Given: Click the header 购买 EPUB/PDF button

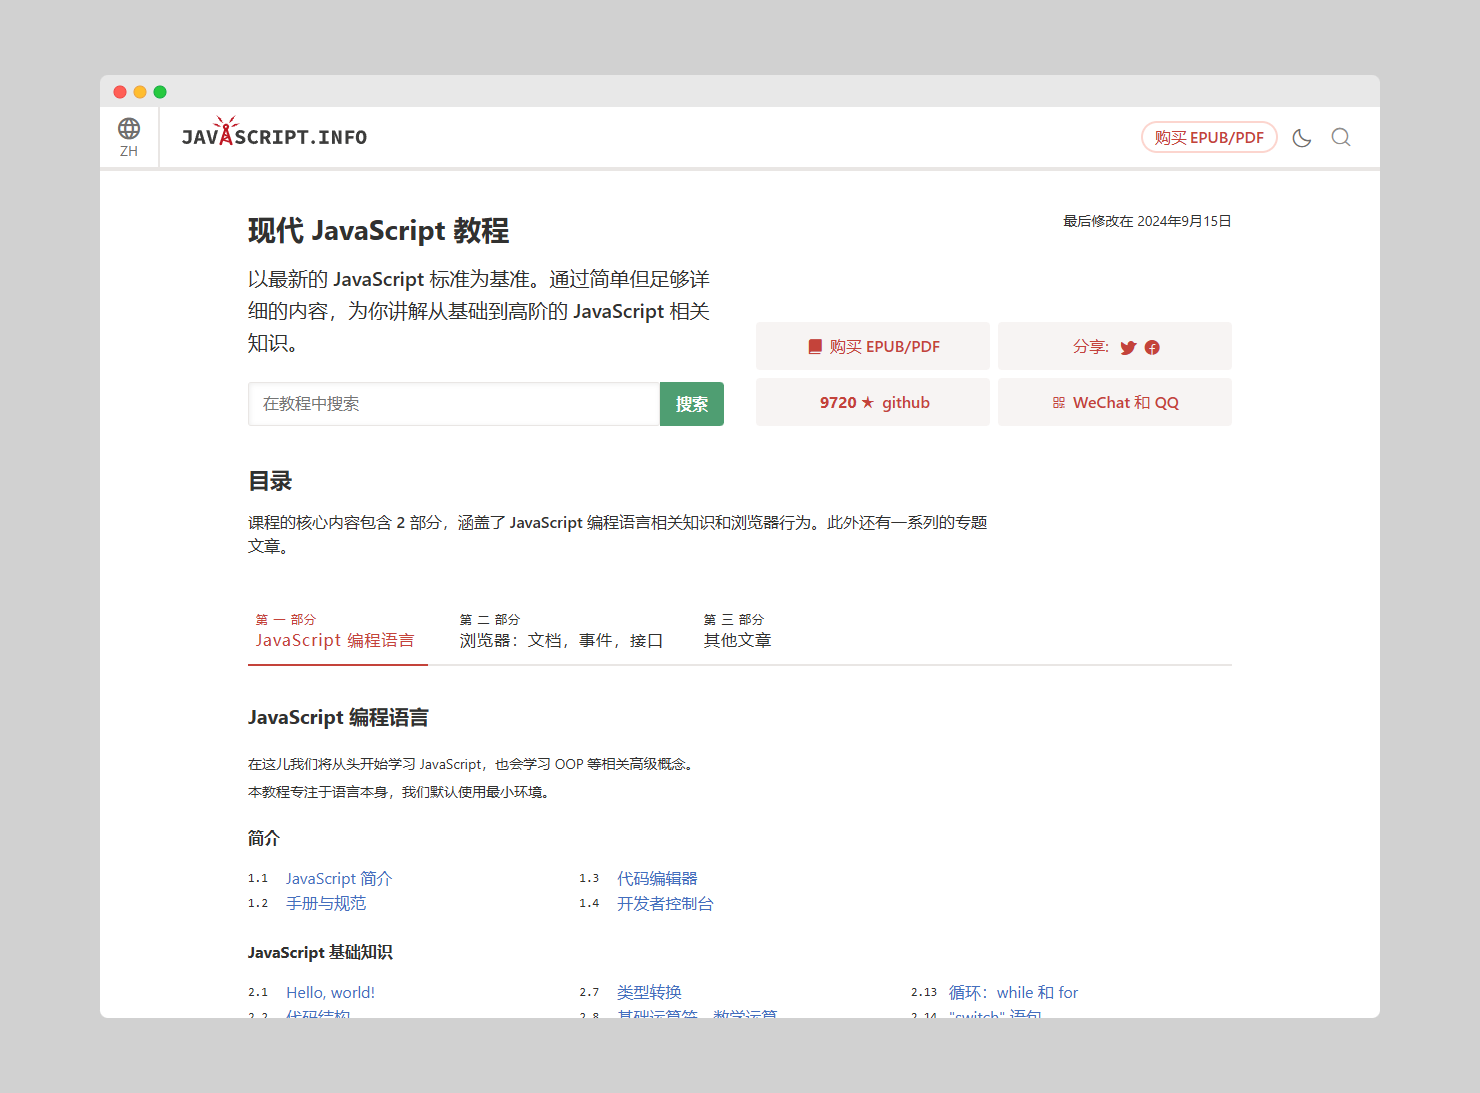Looking at the screenshot, I should pyautogui.click(x=1208, y=138).
